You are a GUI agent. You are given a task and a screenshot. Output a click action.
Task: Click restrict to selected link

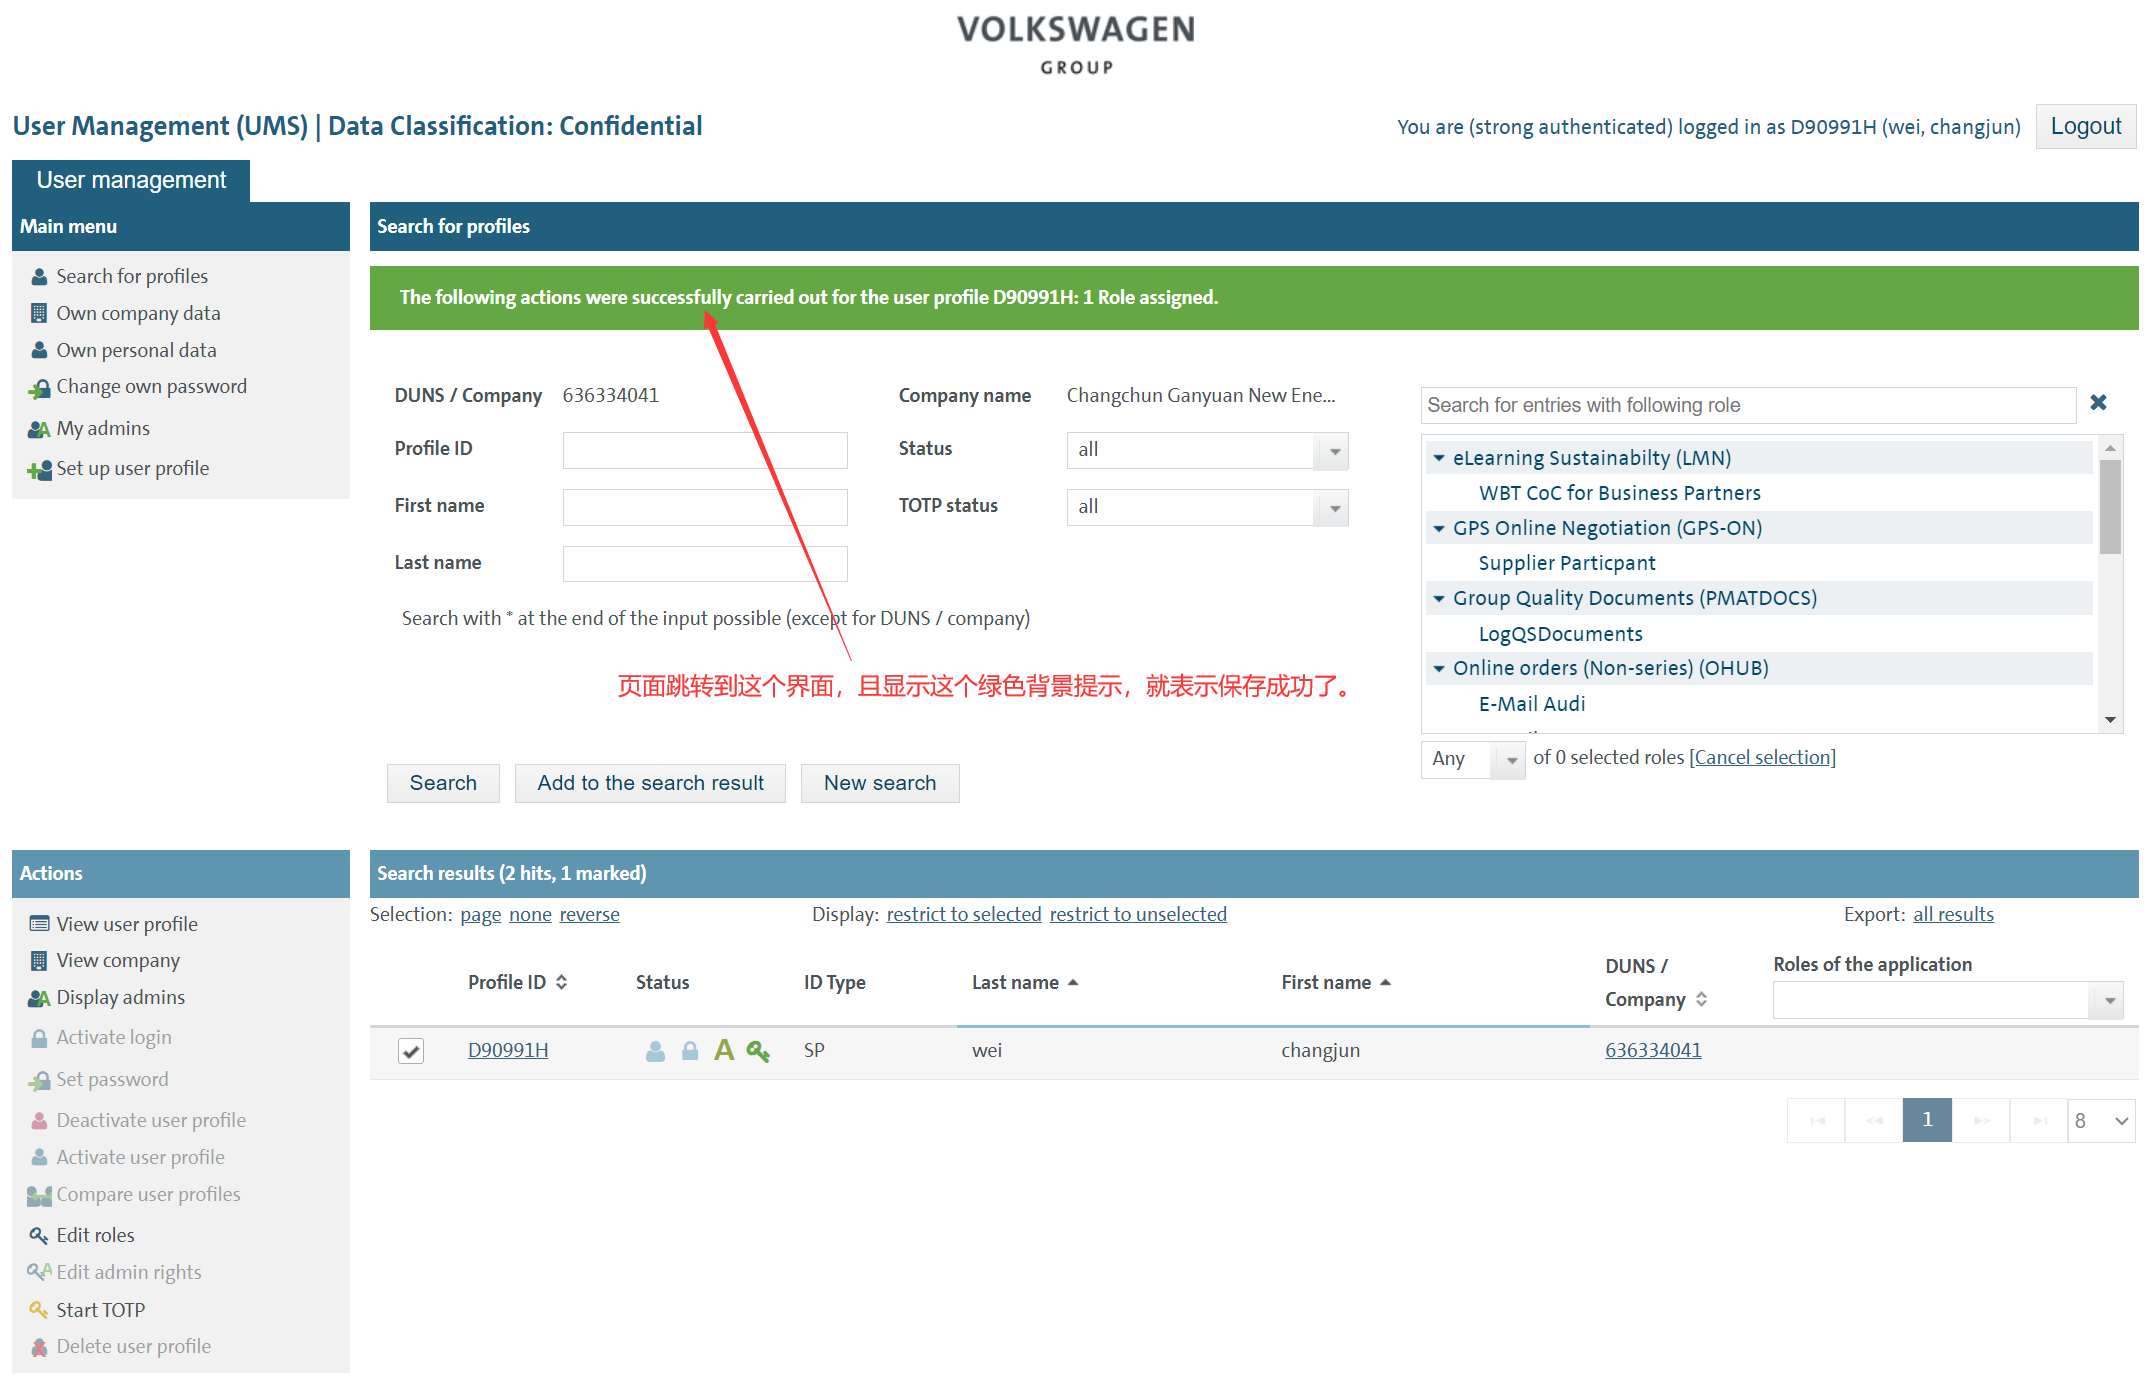coord(964,915)
